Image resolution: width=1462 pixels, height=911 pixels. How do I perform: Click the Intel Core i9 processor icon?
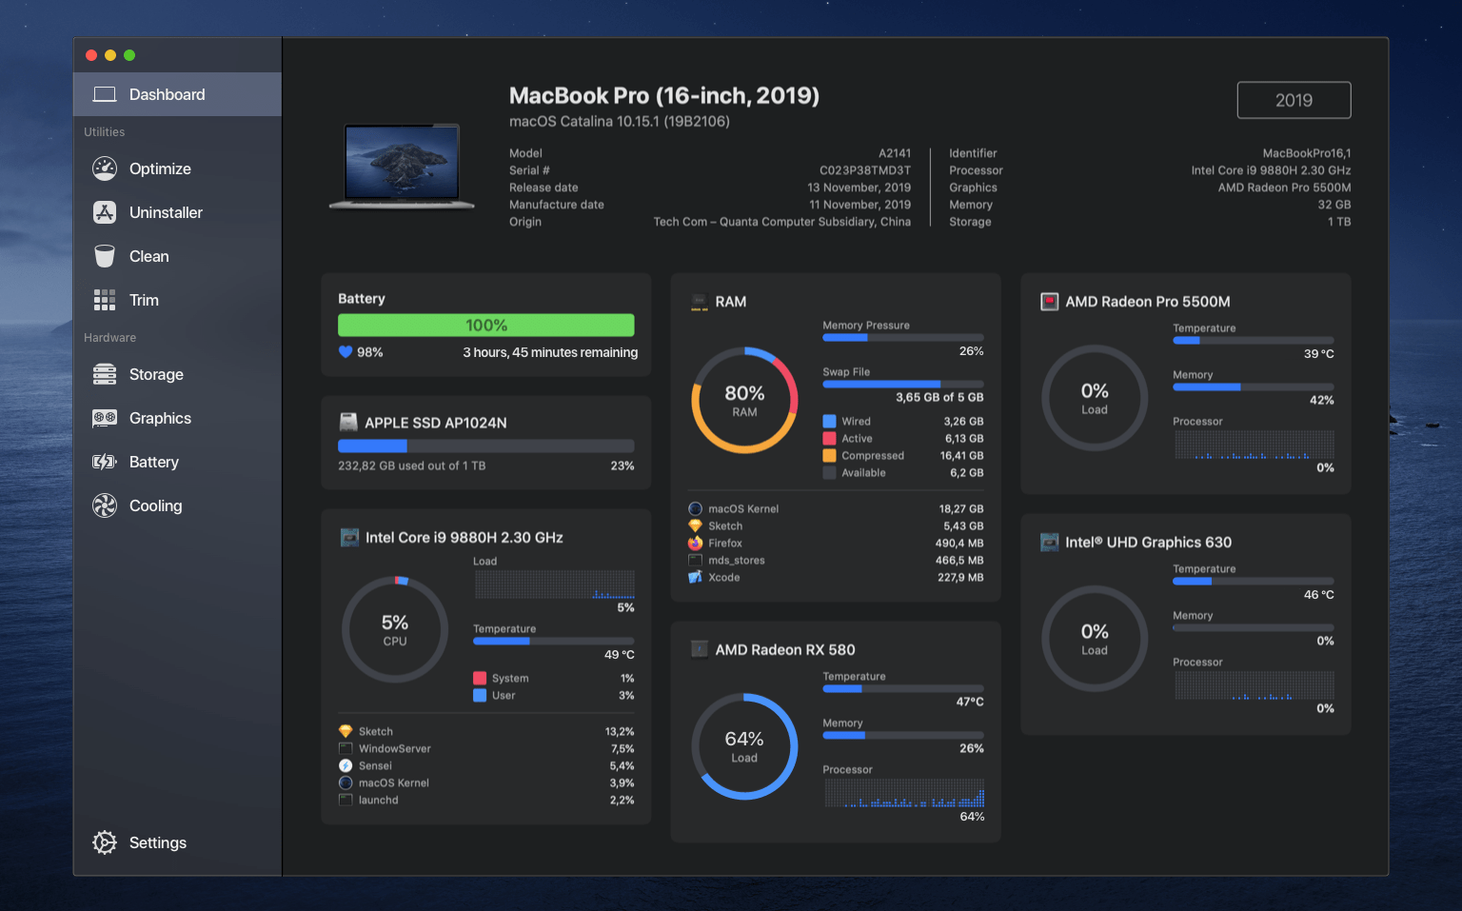pos(349,538)
